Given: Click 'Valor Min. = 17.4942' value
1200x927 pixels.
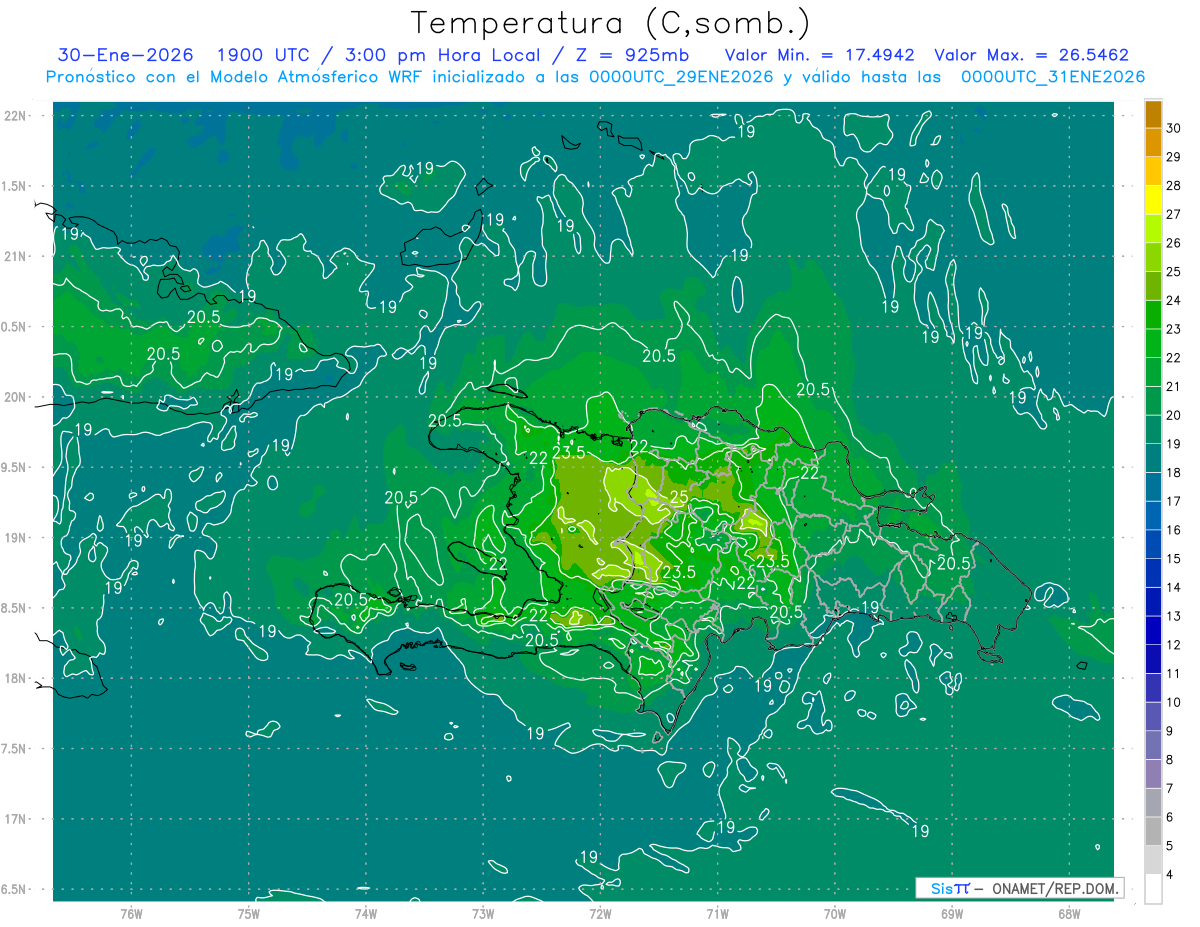Looking at the screenshot, I should click(x=819, y=55).
